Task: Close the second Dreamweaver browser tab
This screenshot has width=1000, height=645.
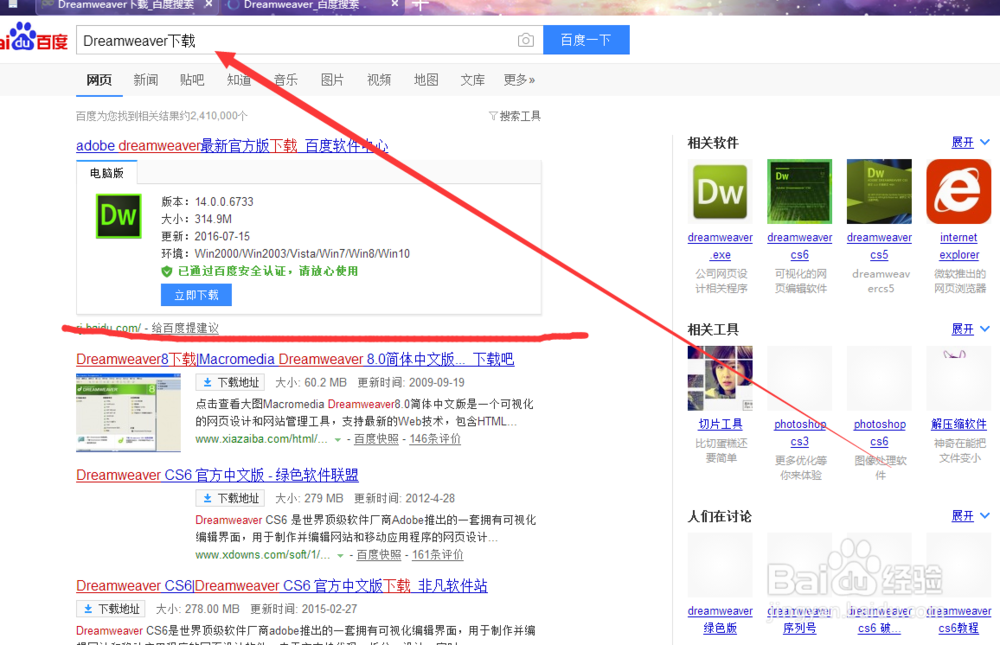Action: point(395,4)
